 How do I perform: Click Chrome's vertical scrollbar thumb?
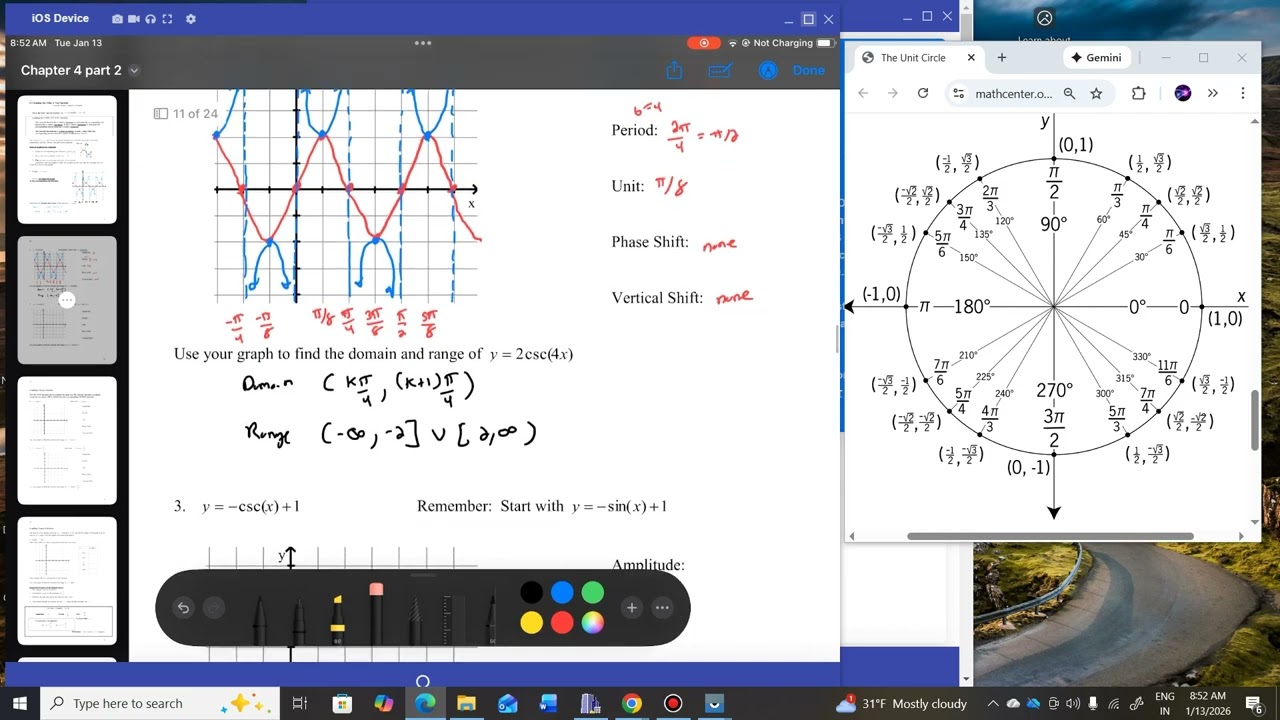1256,420
